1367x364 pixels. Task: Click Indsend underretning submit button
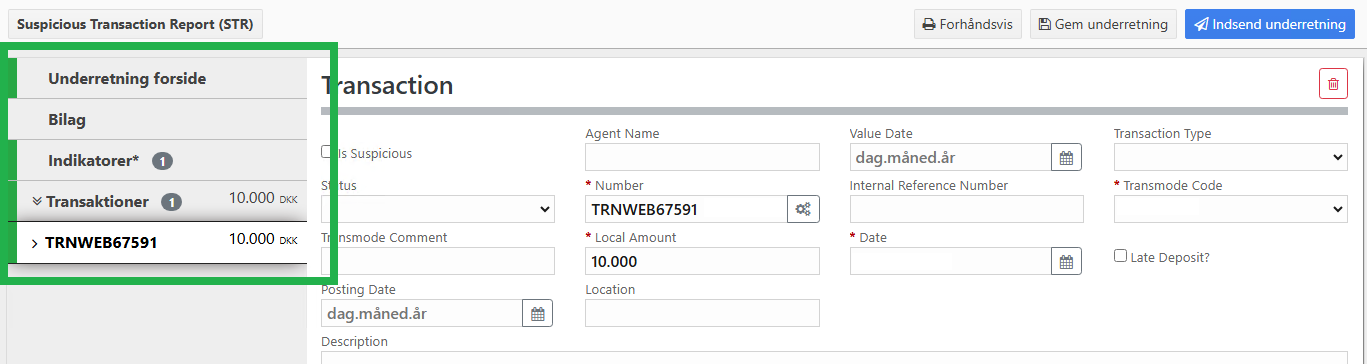point(1270,24)
